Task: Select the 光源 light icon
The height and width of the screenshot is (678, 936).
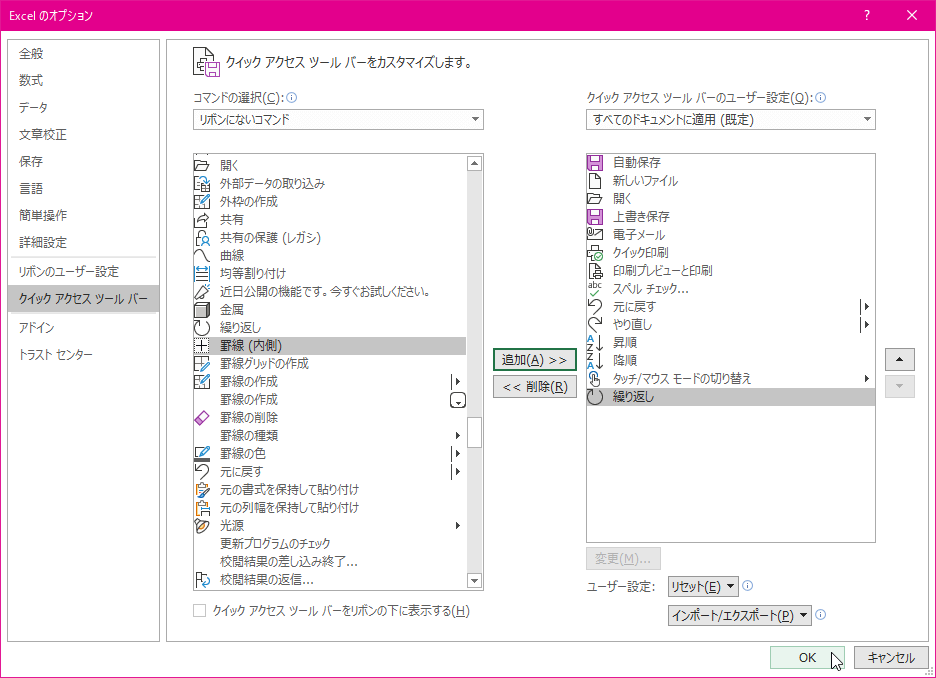Action: (202, 526)
